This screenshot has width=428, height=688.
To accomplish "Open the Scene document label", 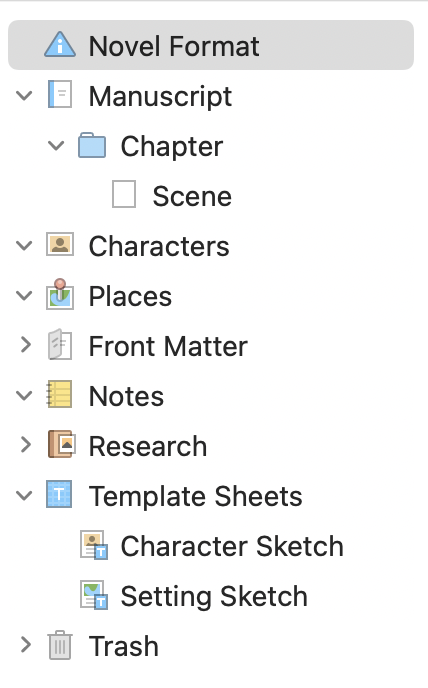I will coord(192,196).
